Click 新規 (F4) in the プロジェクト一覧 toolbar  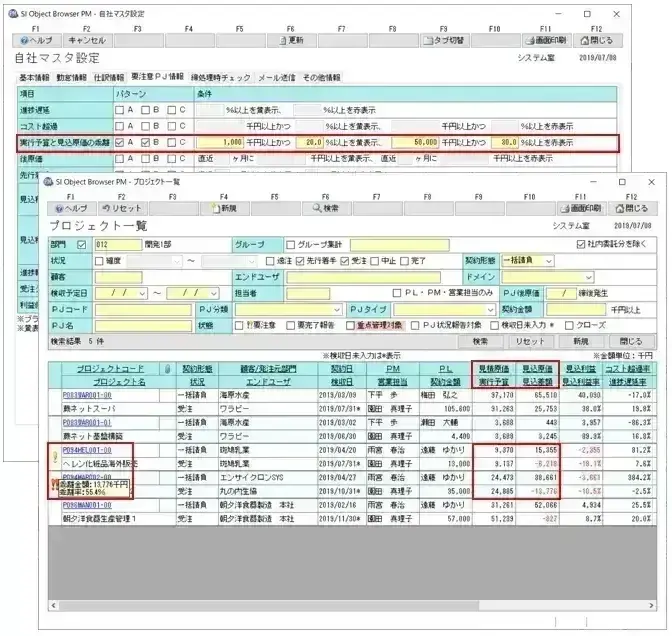(225, 208)
